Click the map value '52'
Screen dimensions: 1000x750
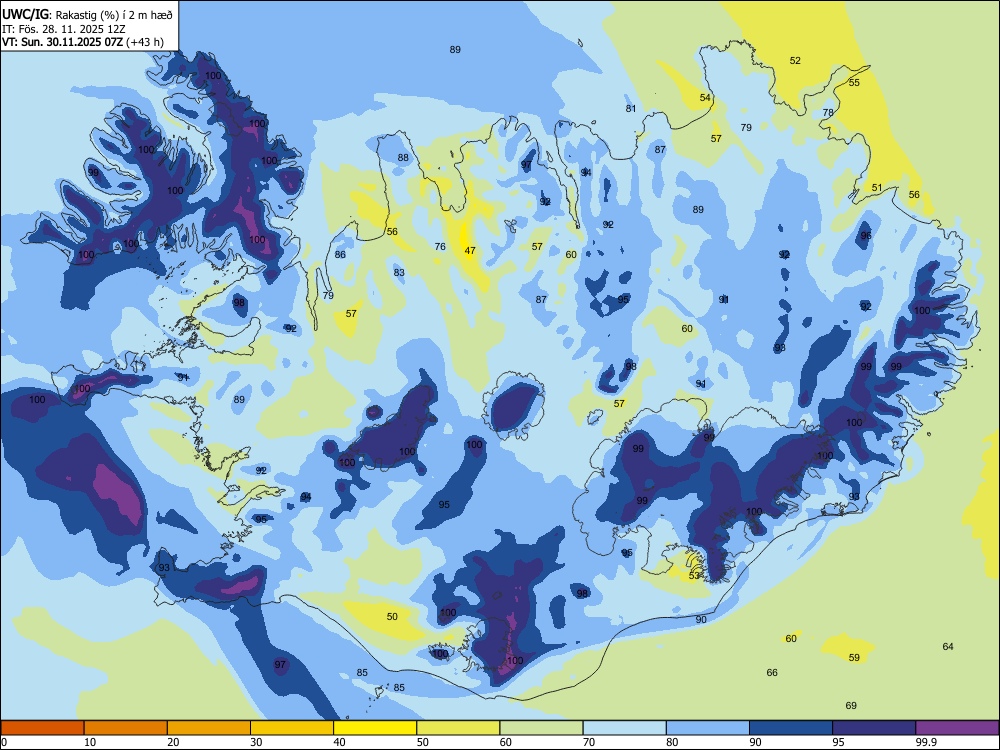(x=795, y=61)
